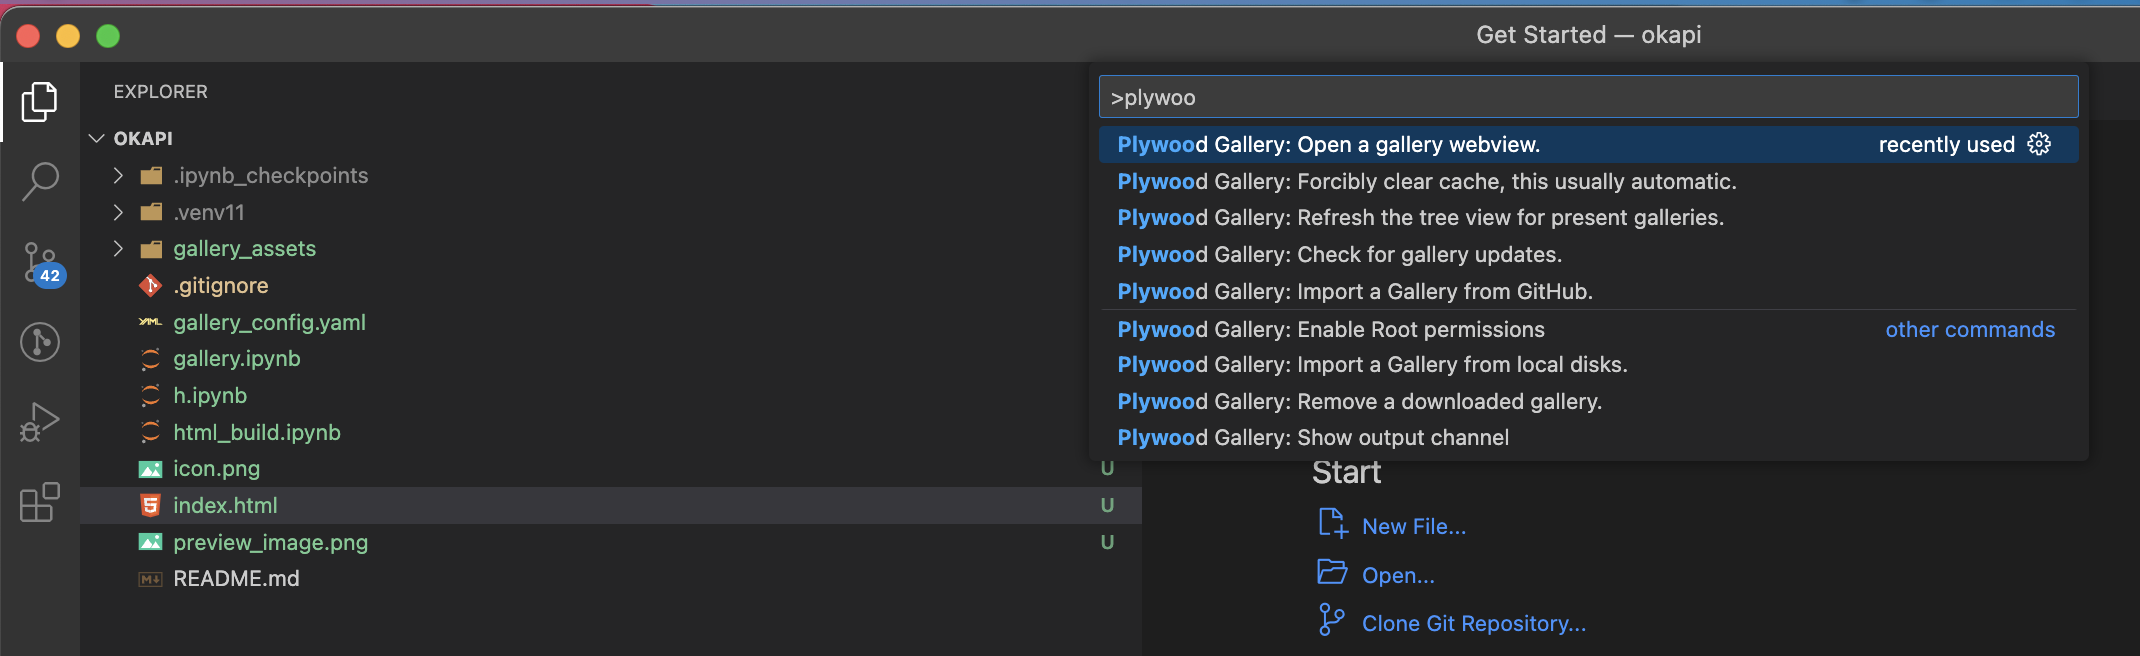Image resolution: width=2140 pixels, height=656 pixels.
Task: Select gallery.ipynb file name in explorer
Action: tap(237, 359)
